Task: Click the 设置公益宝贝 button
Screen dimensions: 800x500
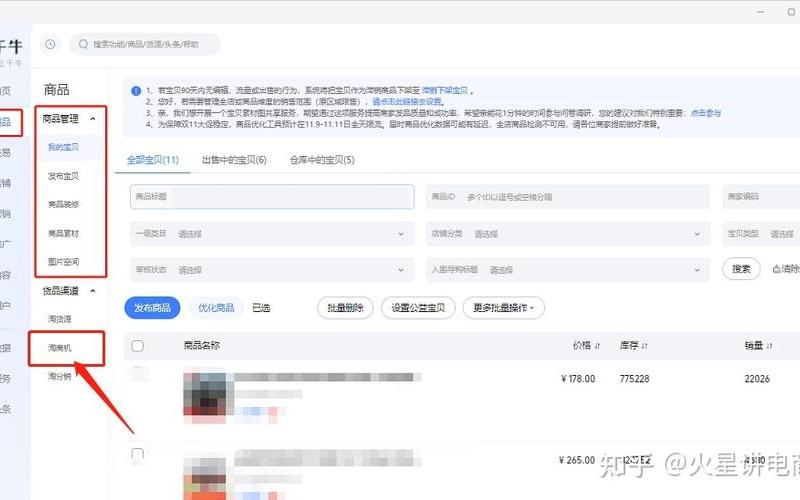Action: [418, 308]
